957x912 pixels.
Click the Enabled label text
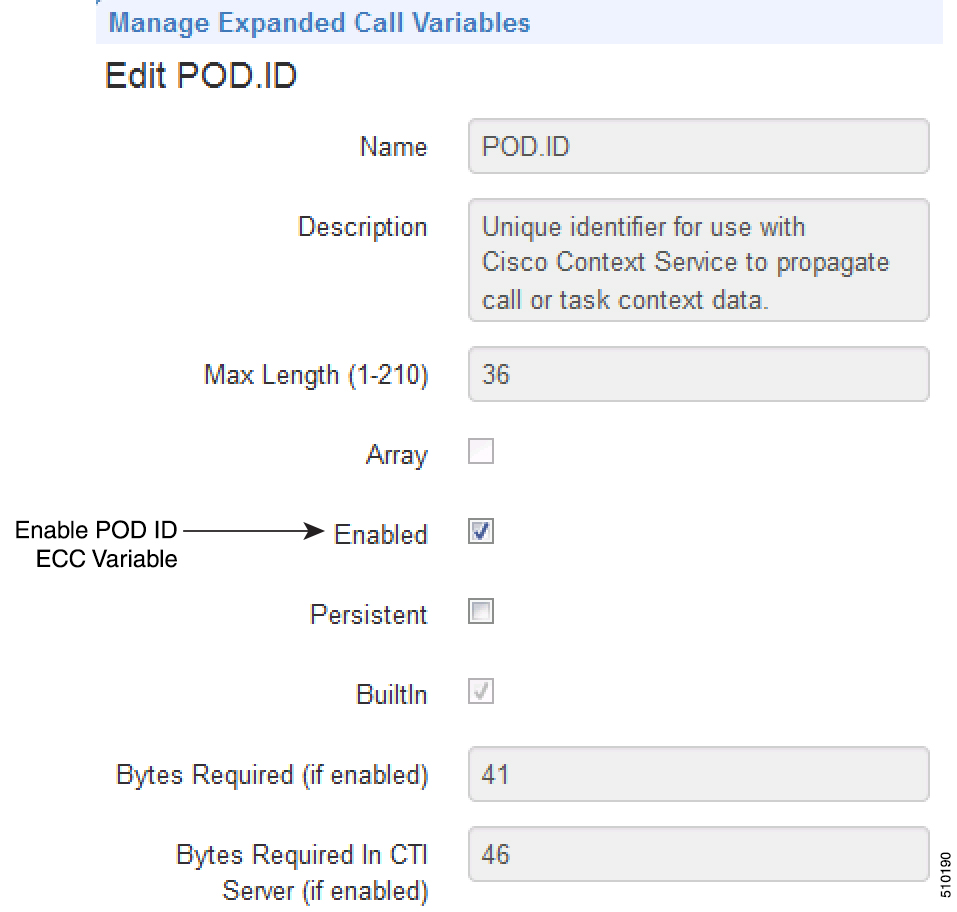point(381,535)
